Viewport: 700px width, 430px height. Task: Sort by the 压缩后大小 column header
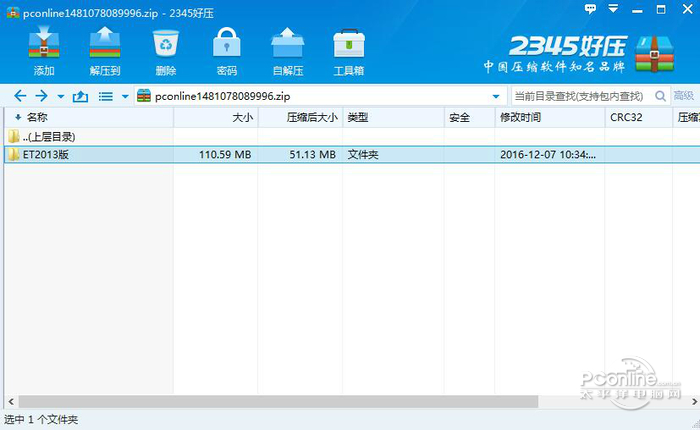(x=300, y=117)
